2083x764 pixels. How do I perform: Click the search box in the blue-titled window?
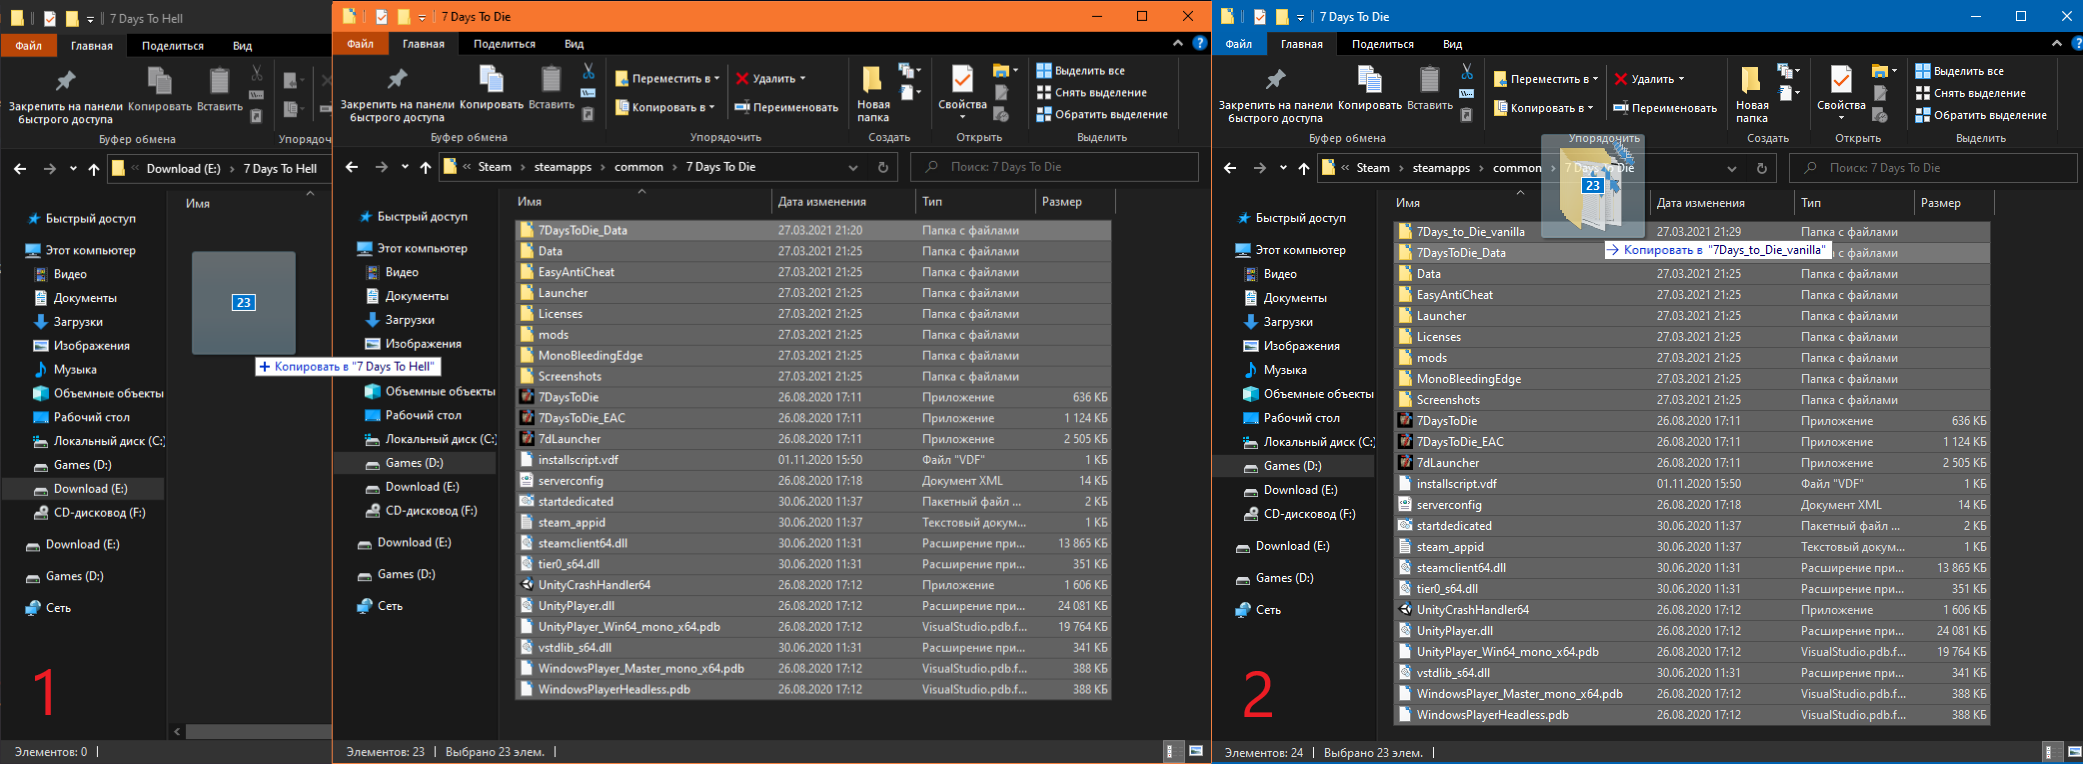pyautogui.click(x=1933, y=168)
